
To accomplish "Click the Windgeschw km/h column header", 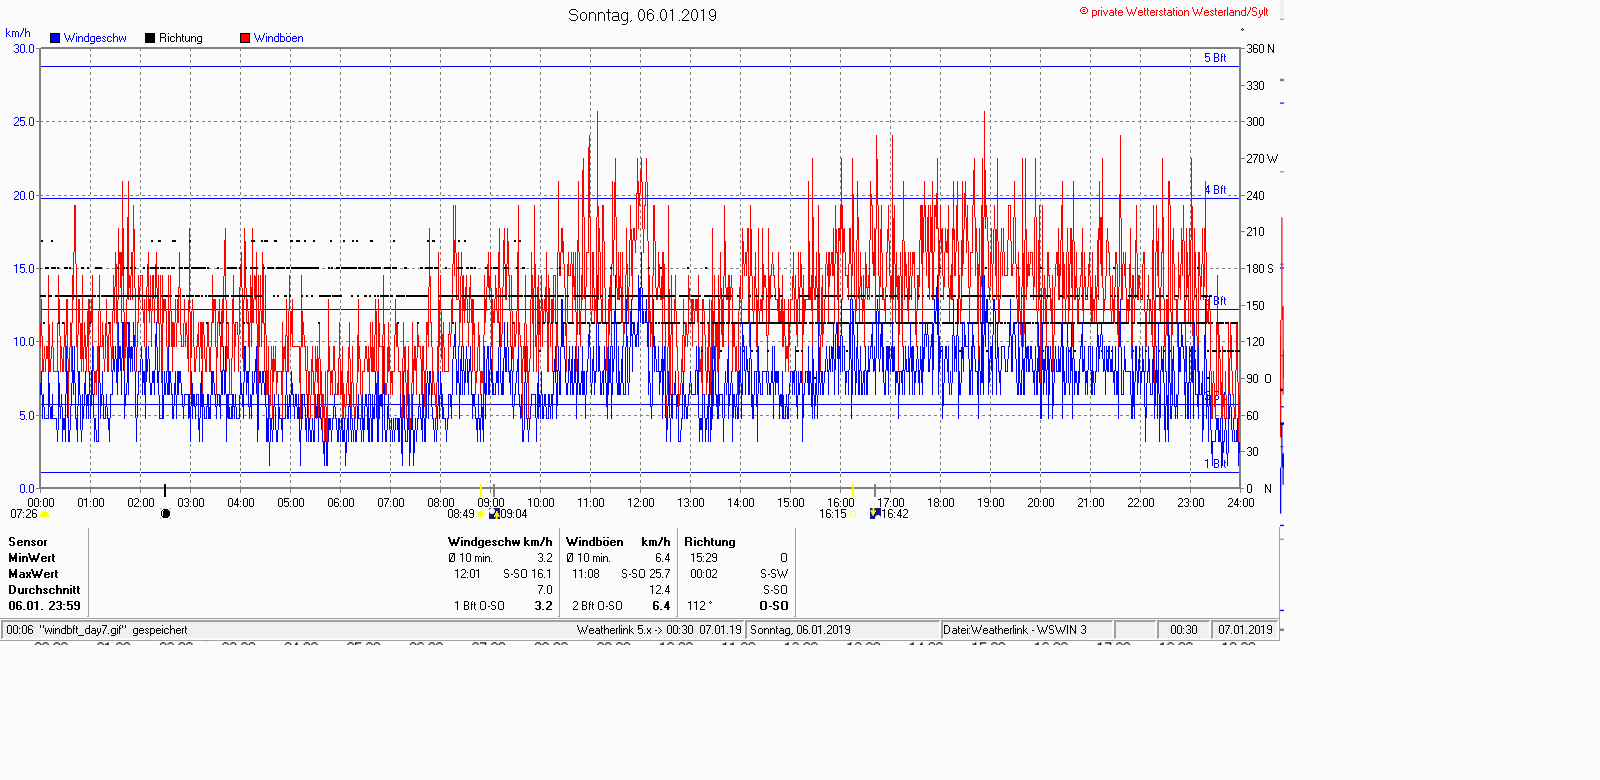I will (x=500, y=542).
